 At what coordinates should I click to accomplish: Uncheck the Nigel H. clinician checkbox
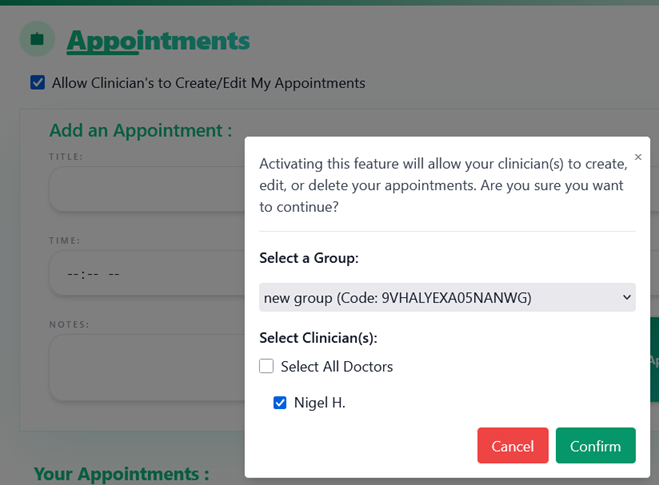tap(280, 403)
